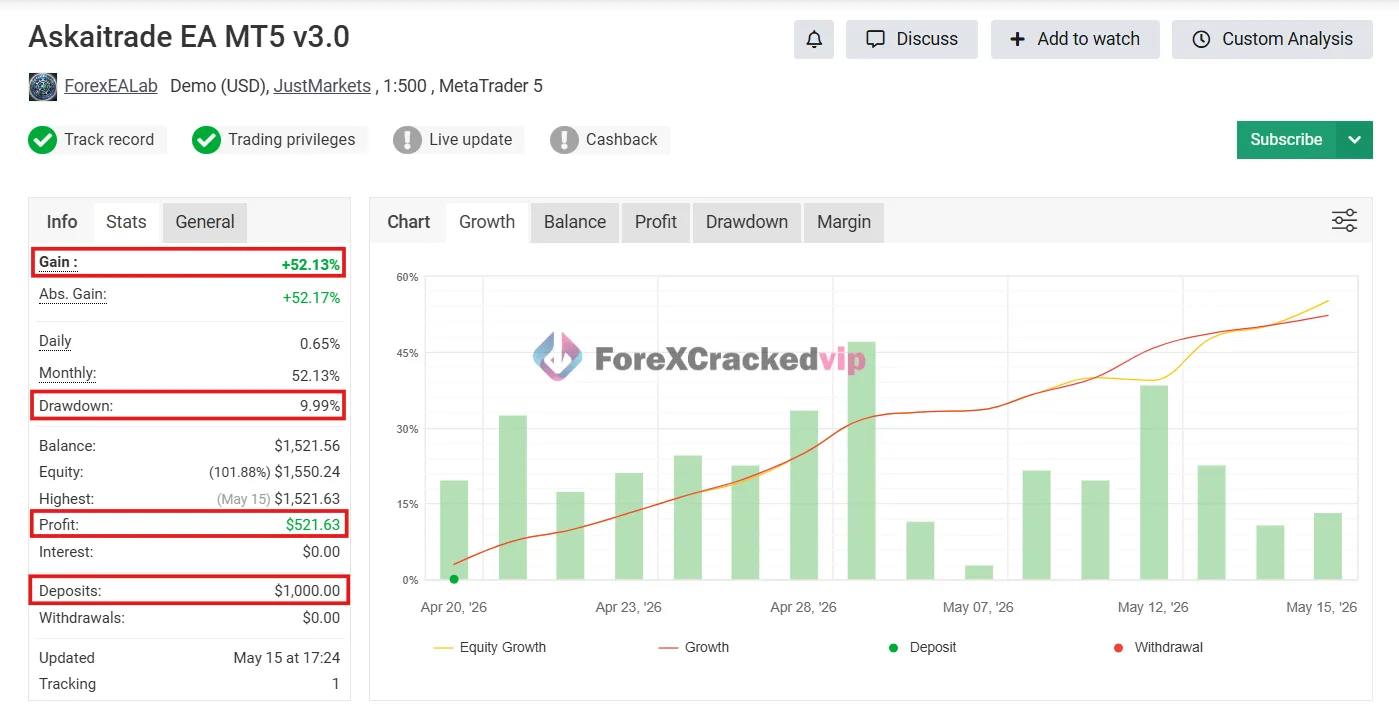Select the Drawdown chart tab

747,222
